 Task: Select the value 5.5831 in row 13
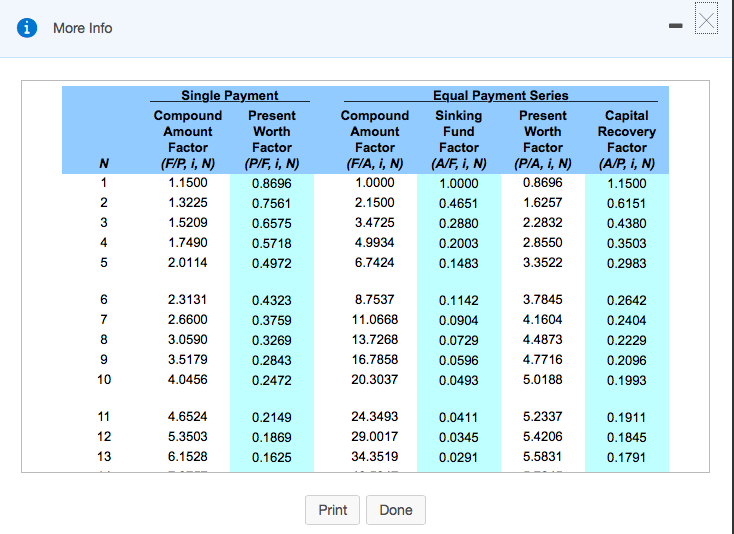542,456
